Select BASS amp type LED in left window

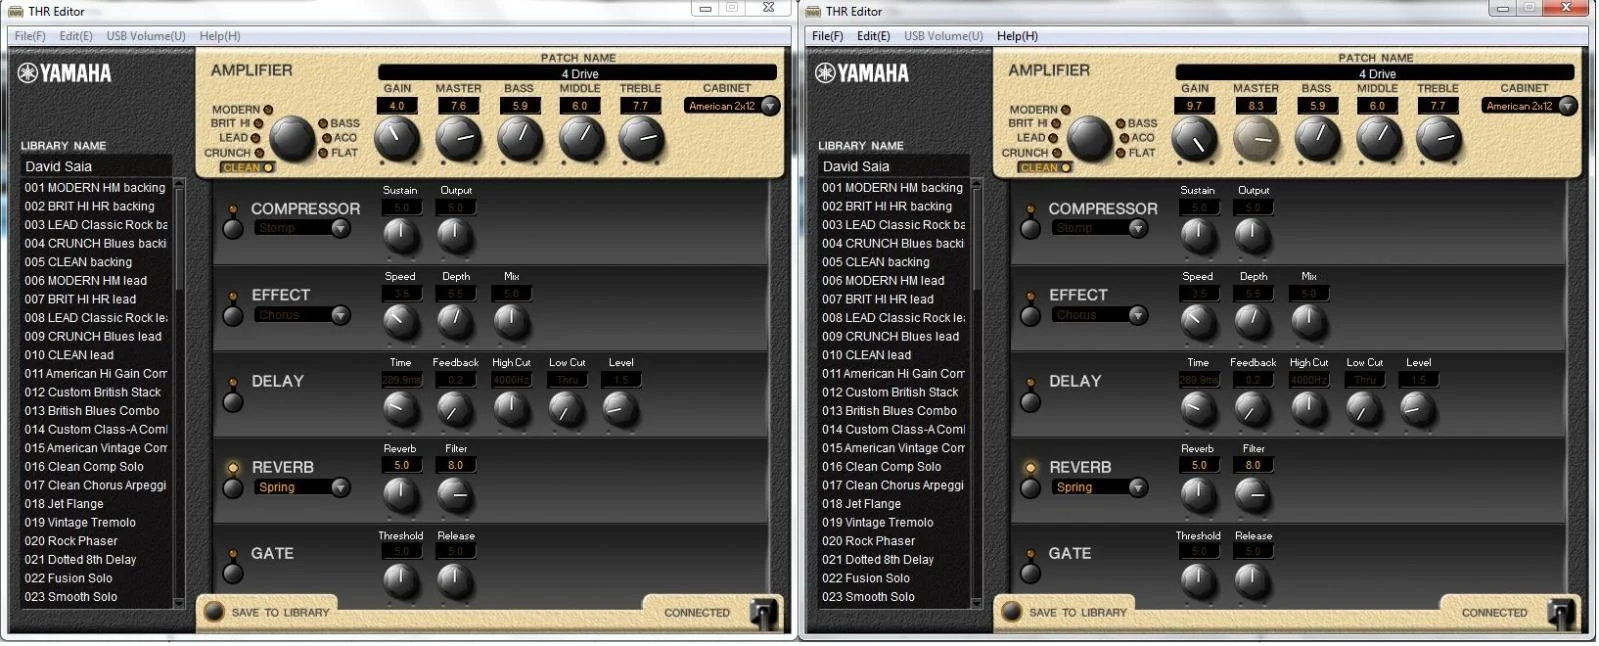[324, 124]
